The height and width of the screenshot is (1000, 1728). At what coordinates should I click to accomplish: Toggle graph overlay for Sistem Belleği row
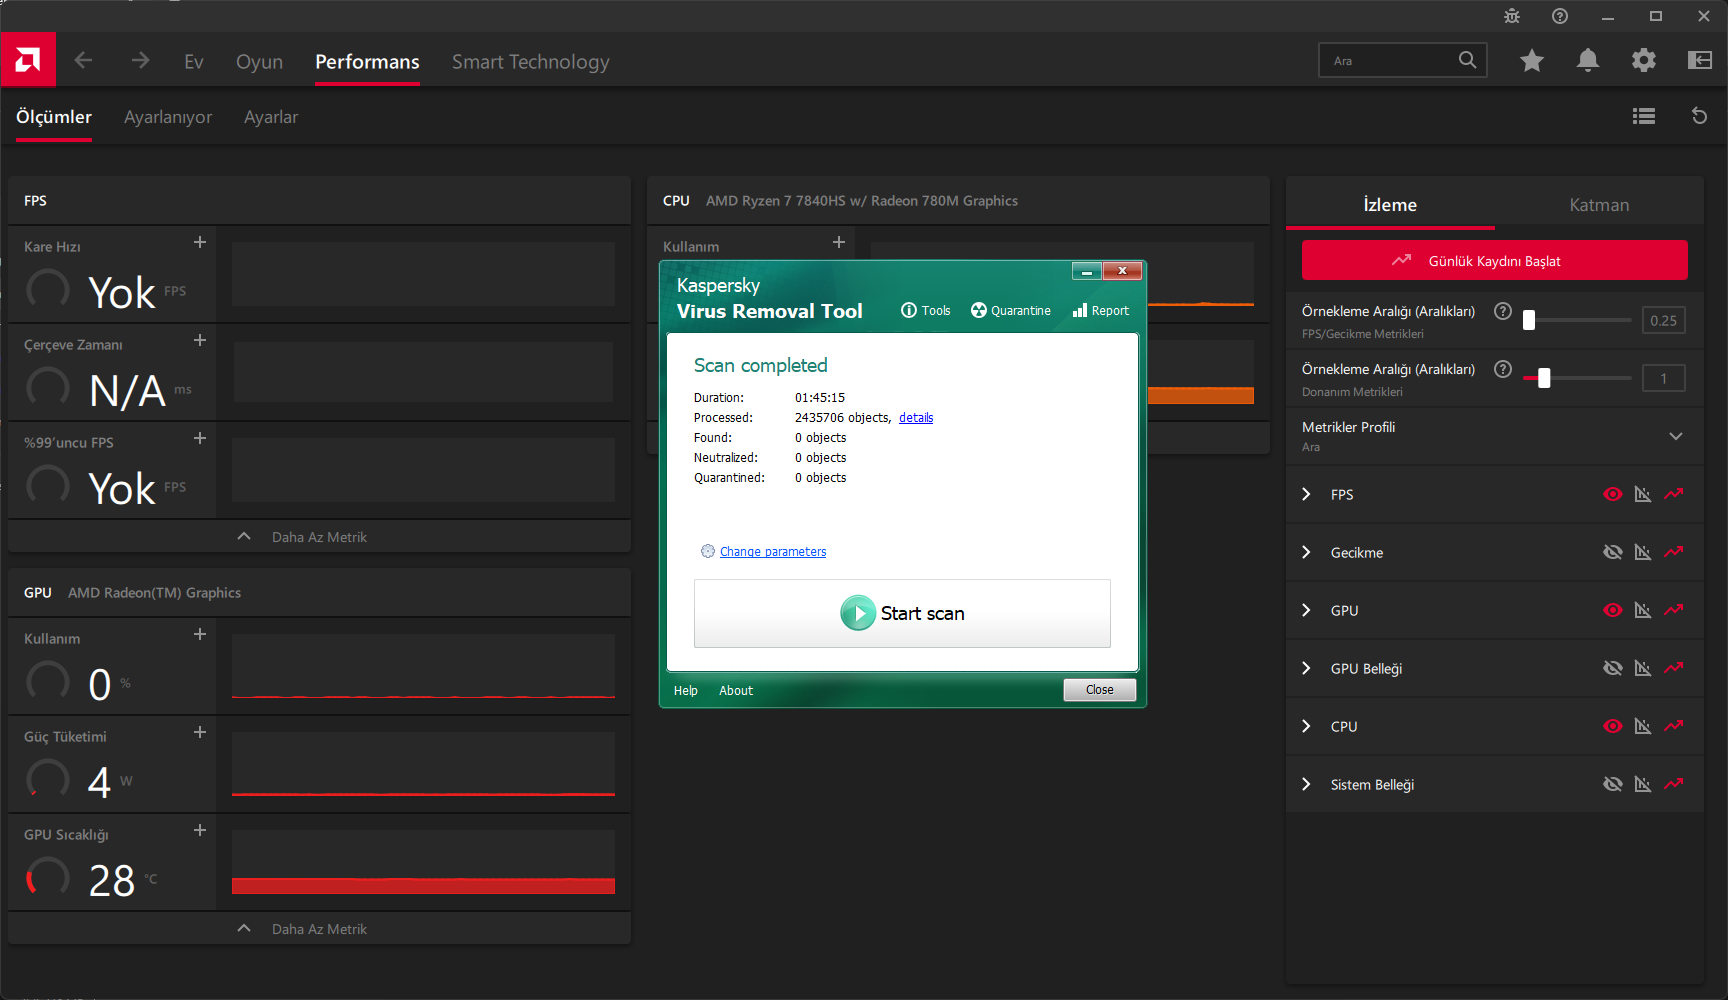[1643, 784]
